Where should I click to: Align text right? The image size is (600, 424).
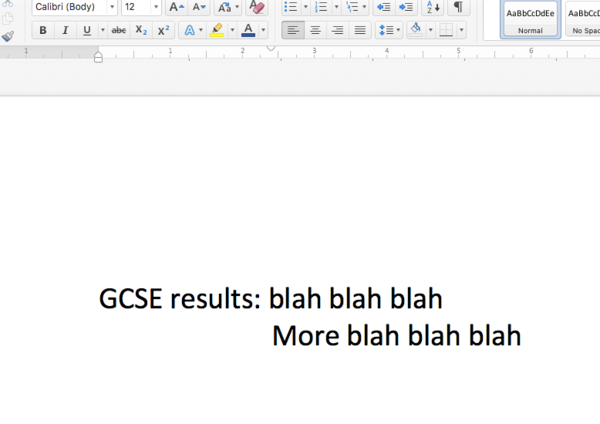click(x=338, y=30)
